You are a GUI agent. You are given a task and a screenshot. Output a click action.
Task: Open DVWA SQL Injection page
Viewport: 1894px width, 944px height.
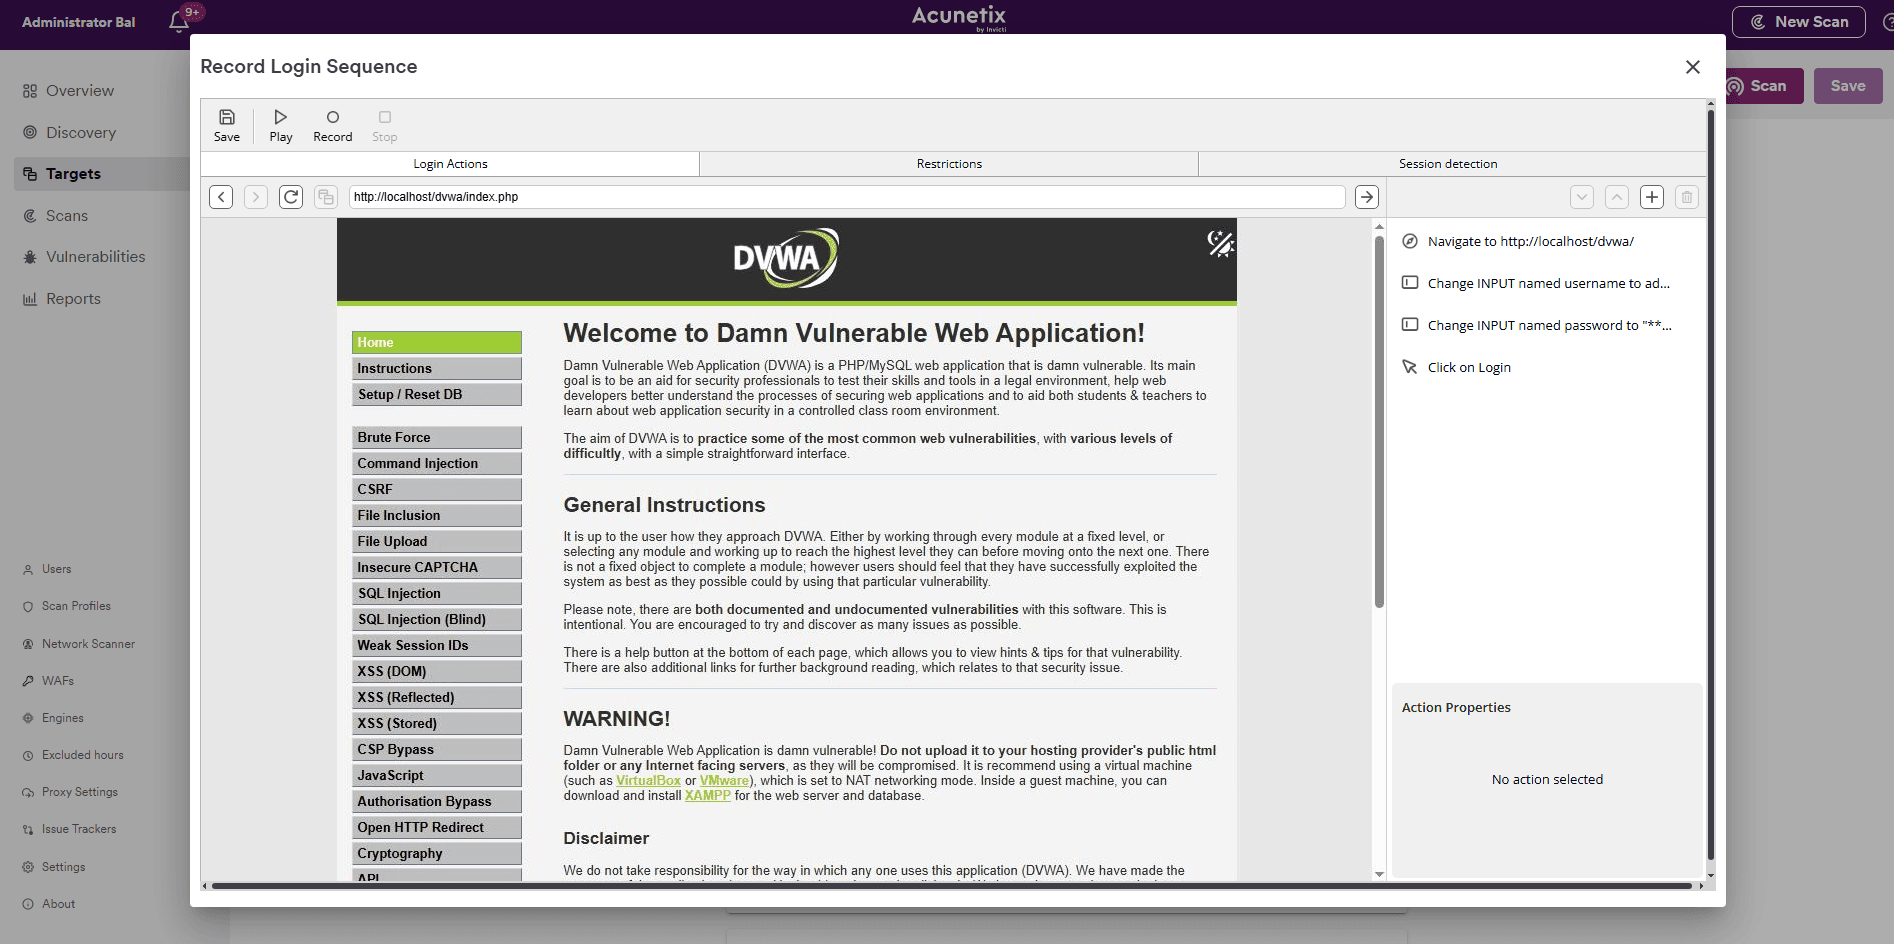437,593
